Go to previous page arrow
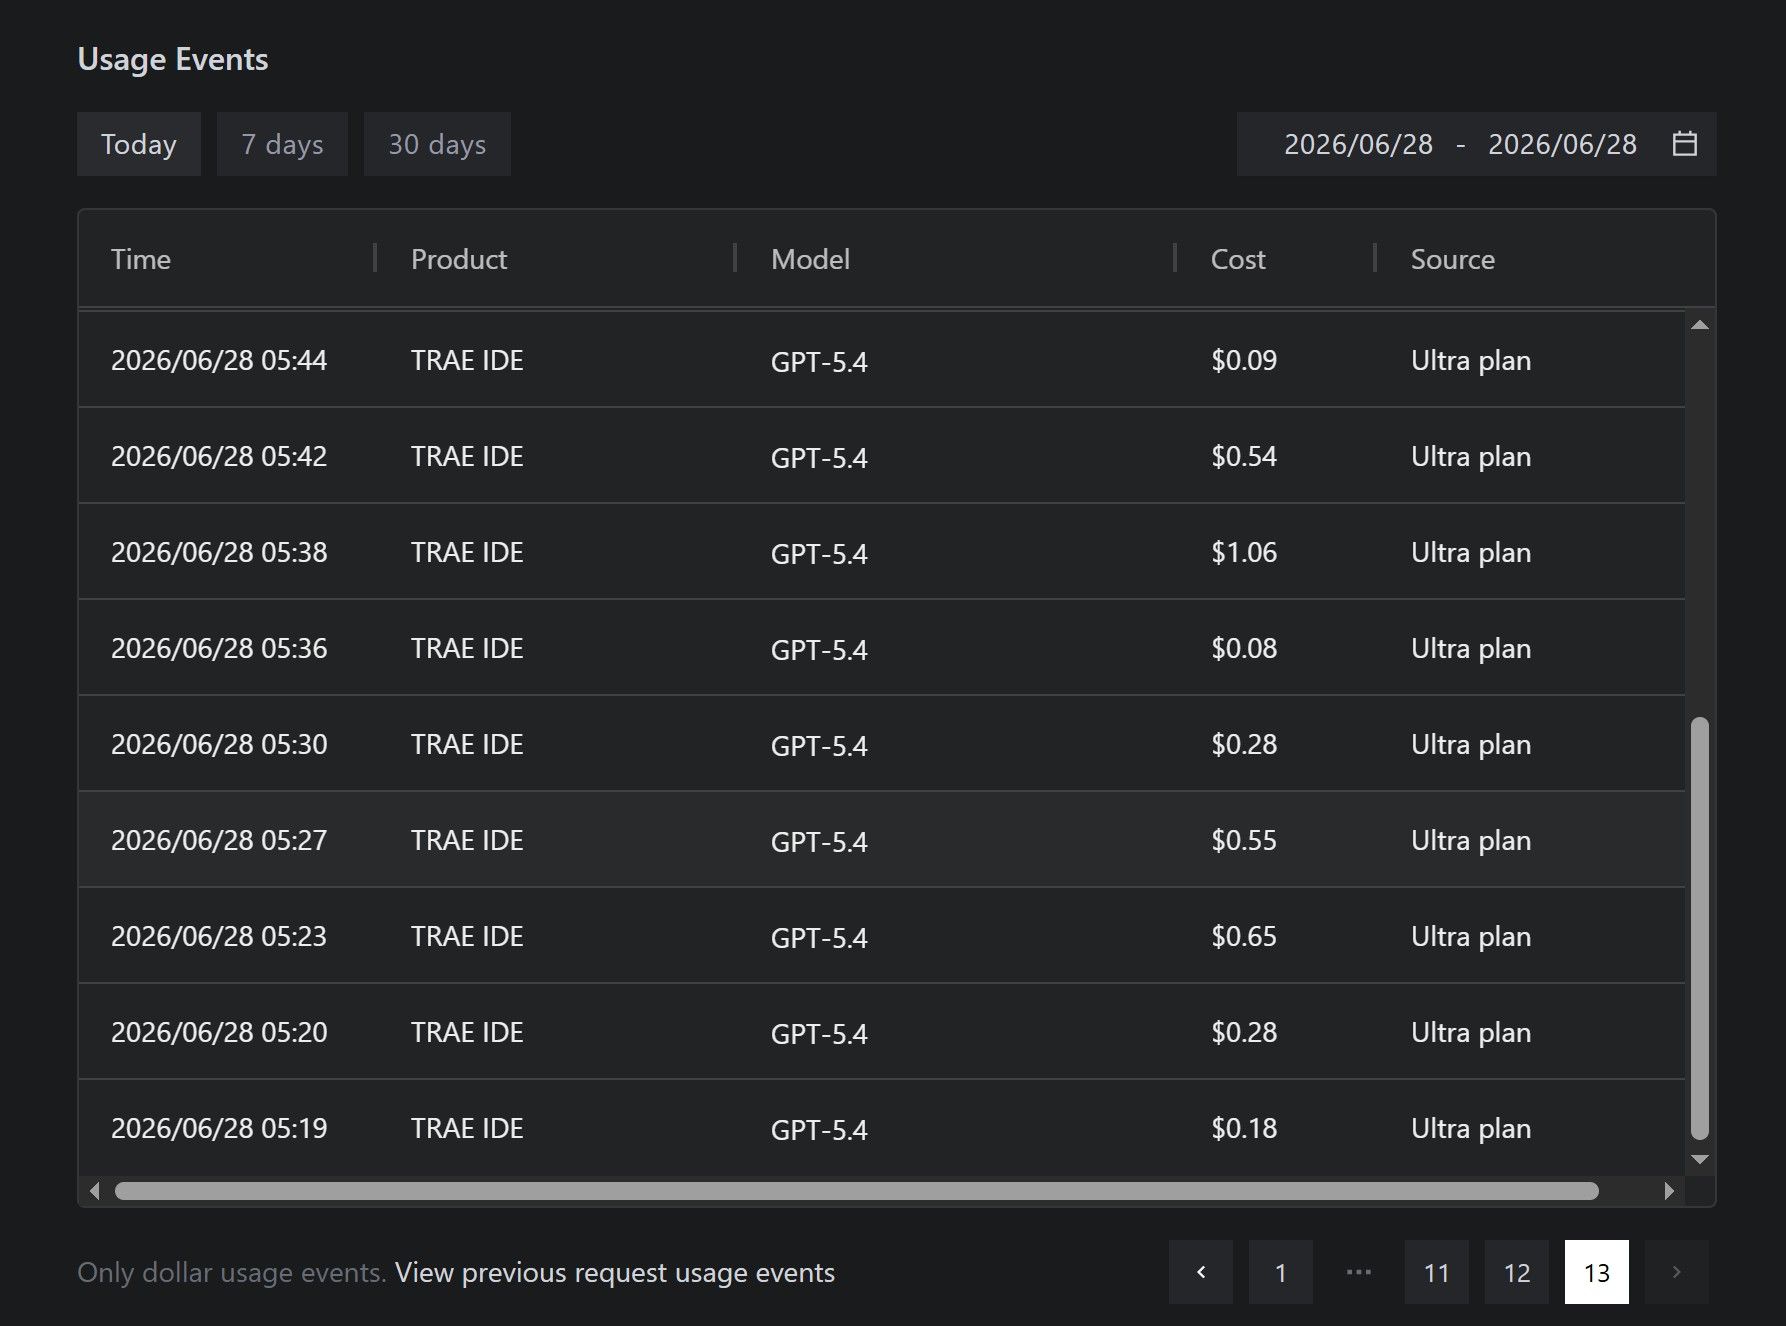This screenshot has width=1786, height=1326. pyautogui.click(x=1200, y=1272)
